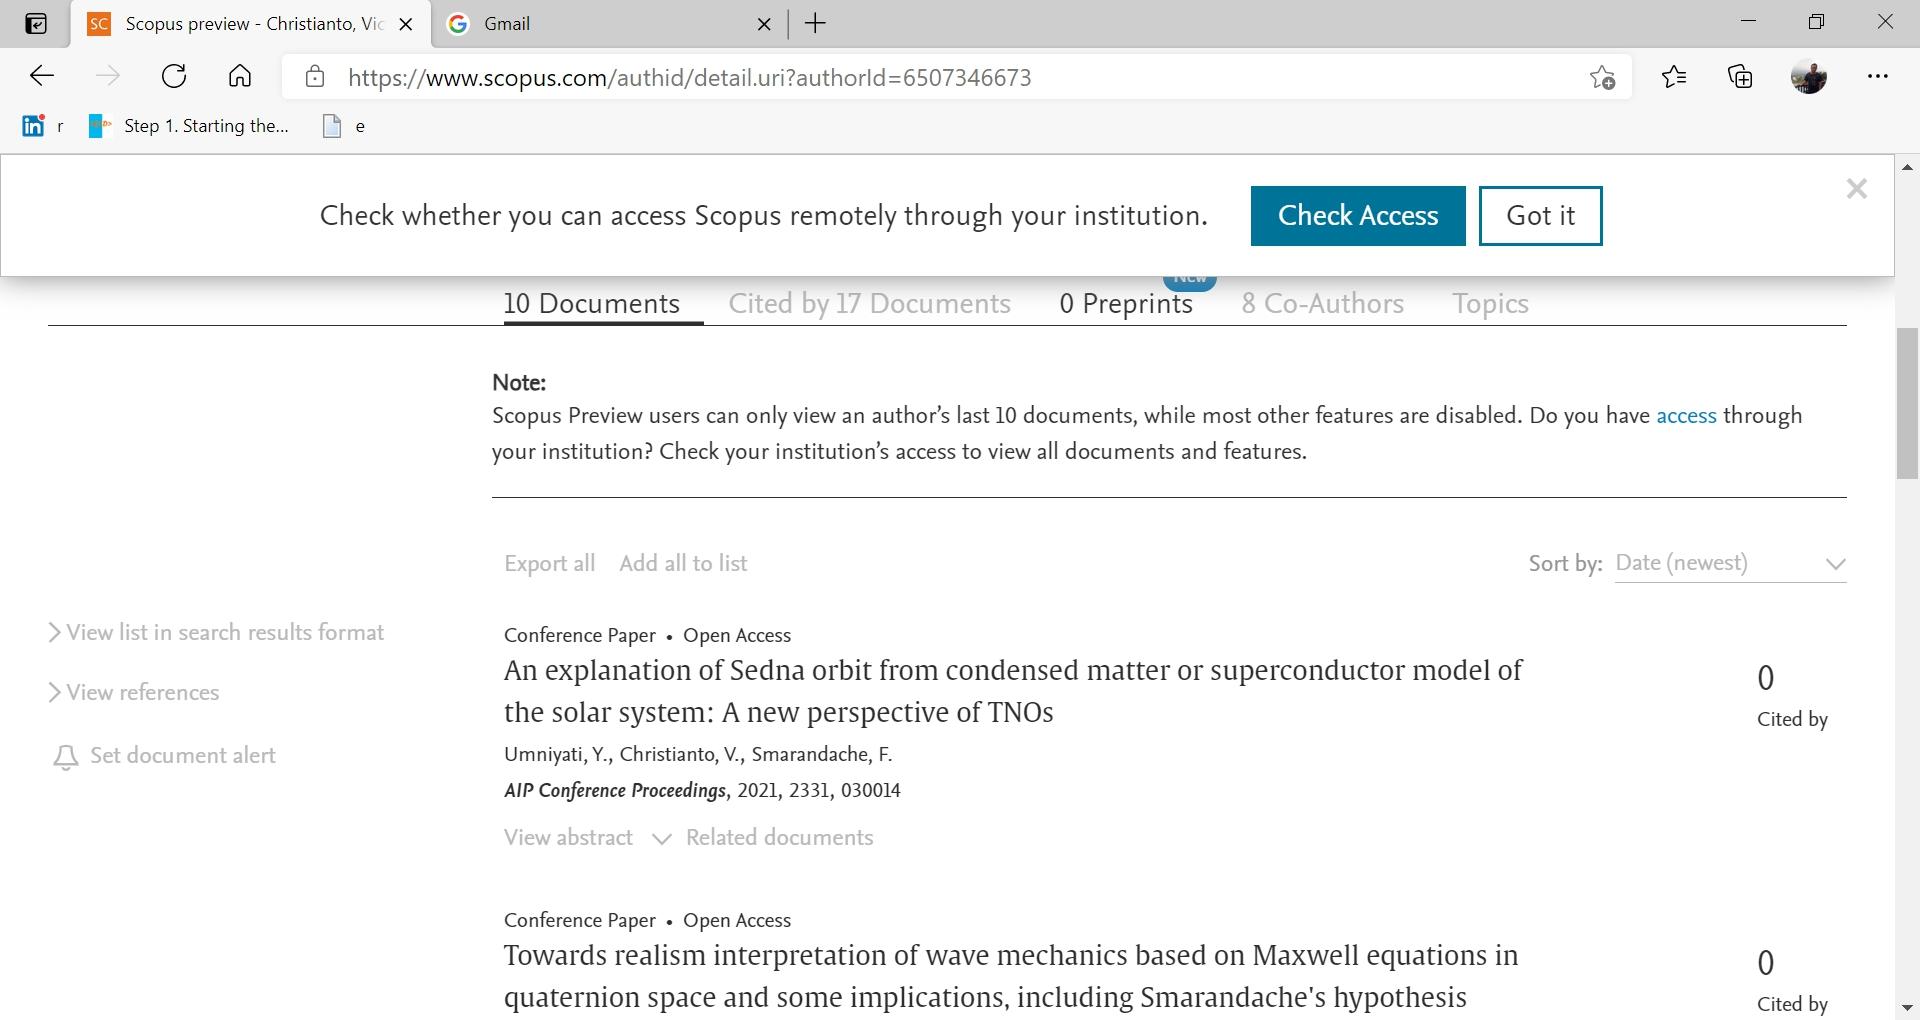Switch to the Cited by 17 Documents tab
The height and width of the screenshot is (1020, 1920).
(869, 304)
